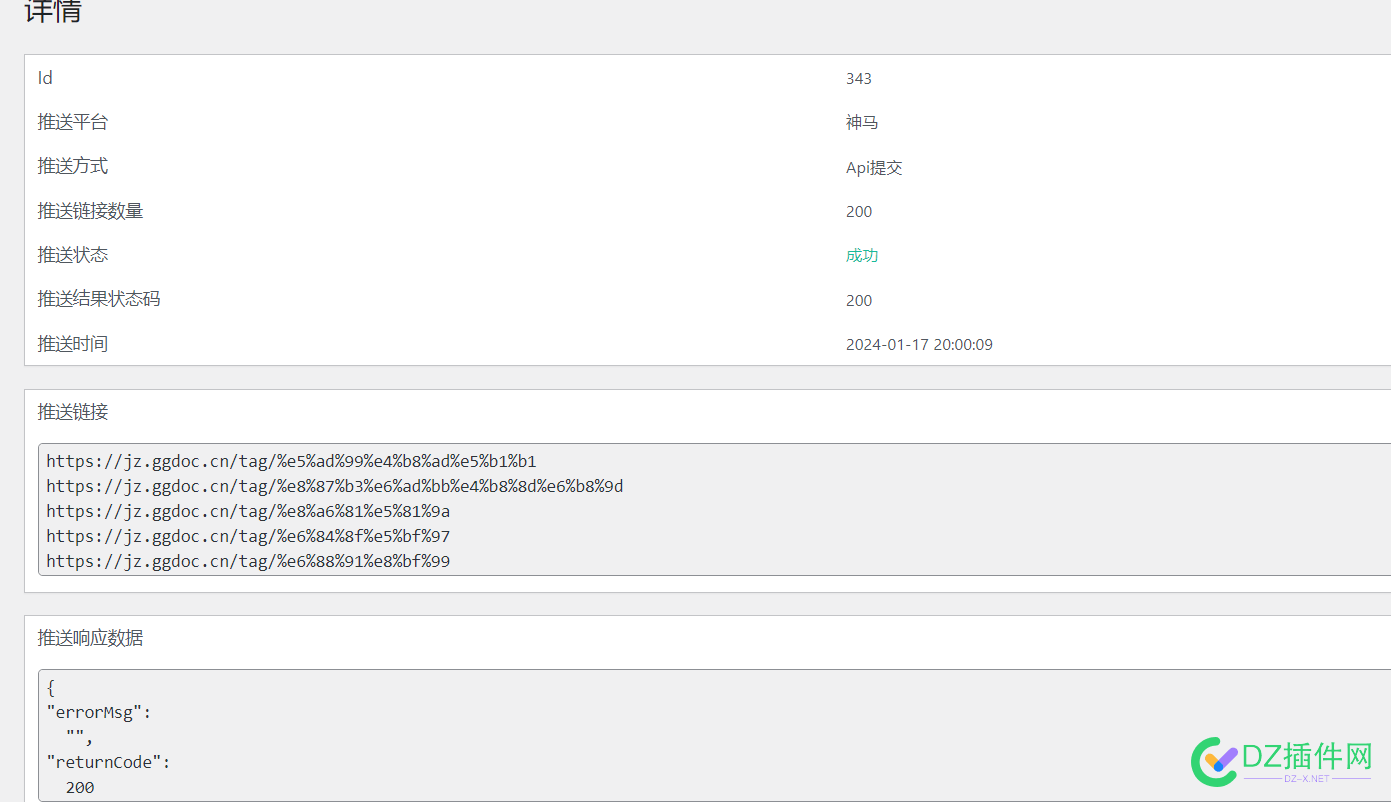Click the 推送平台 label
Screen dimensions: 1391x802
pos(73,122)
